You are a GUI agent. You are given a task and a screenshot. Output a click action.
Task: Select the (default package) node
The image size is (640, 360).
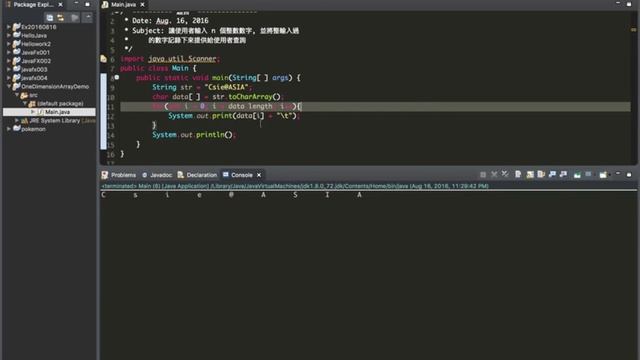[60, 104]
